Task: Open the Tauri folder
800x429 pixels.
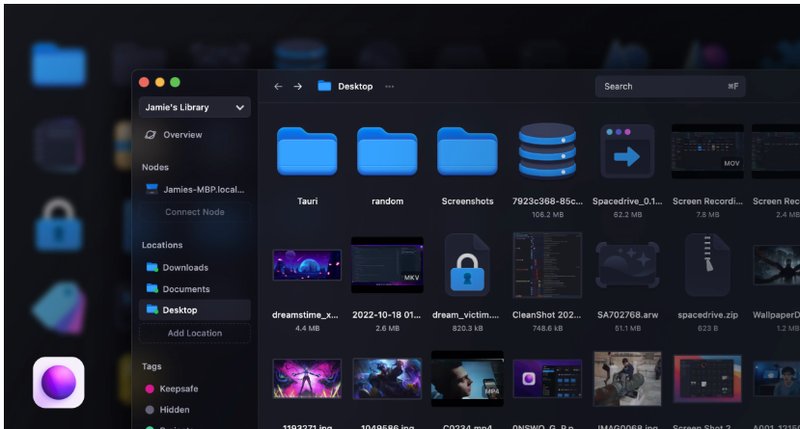Action: [x=307, y=151]
